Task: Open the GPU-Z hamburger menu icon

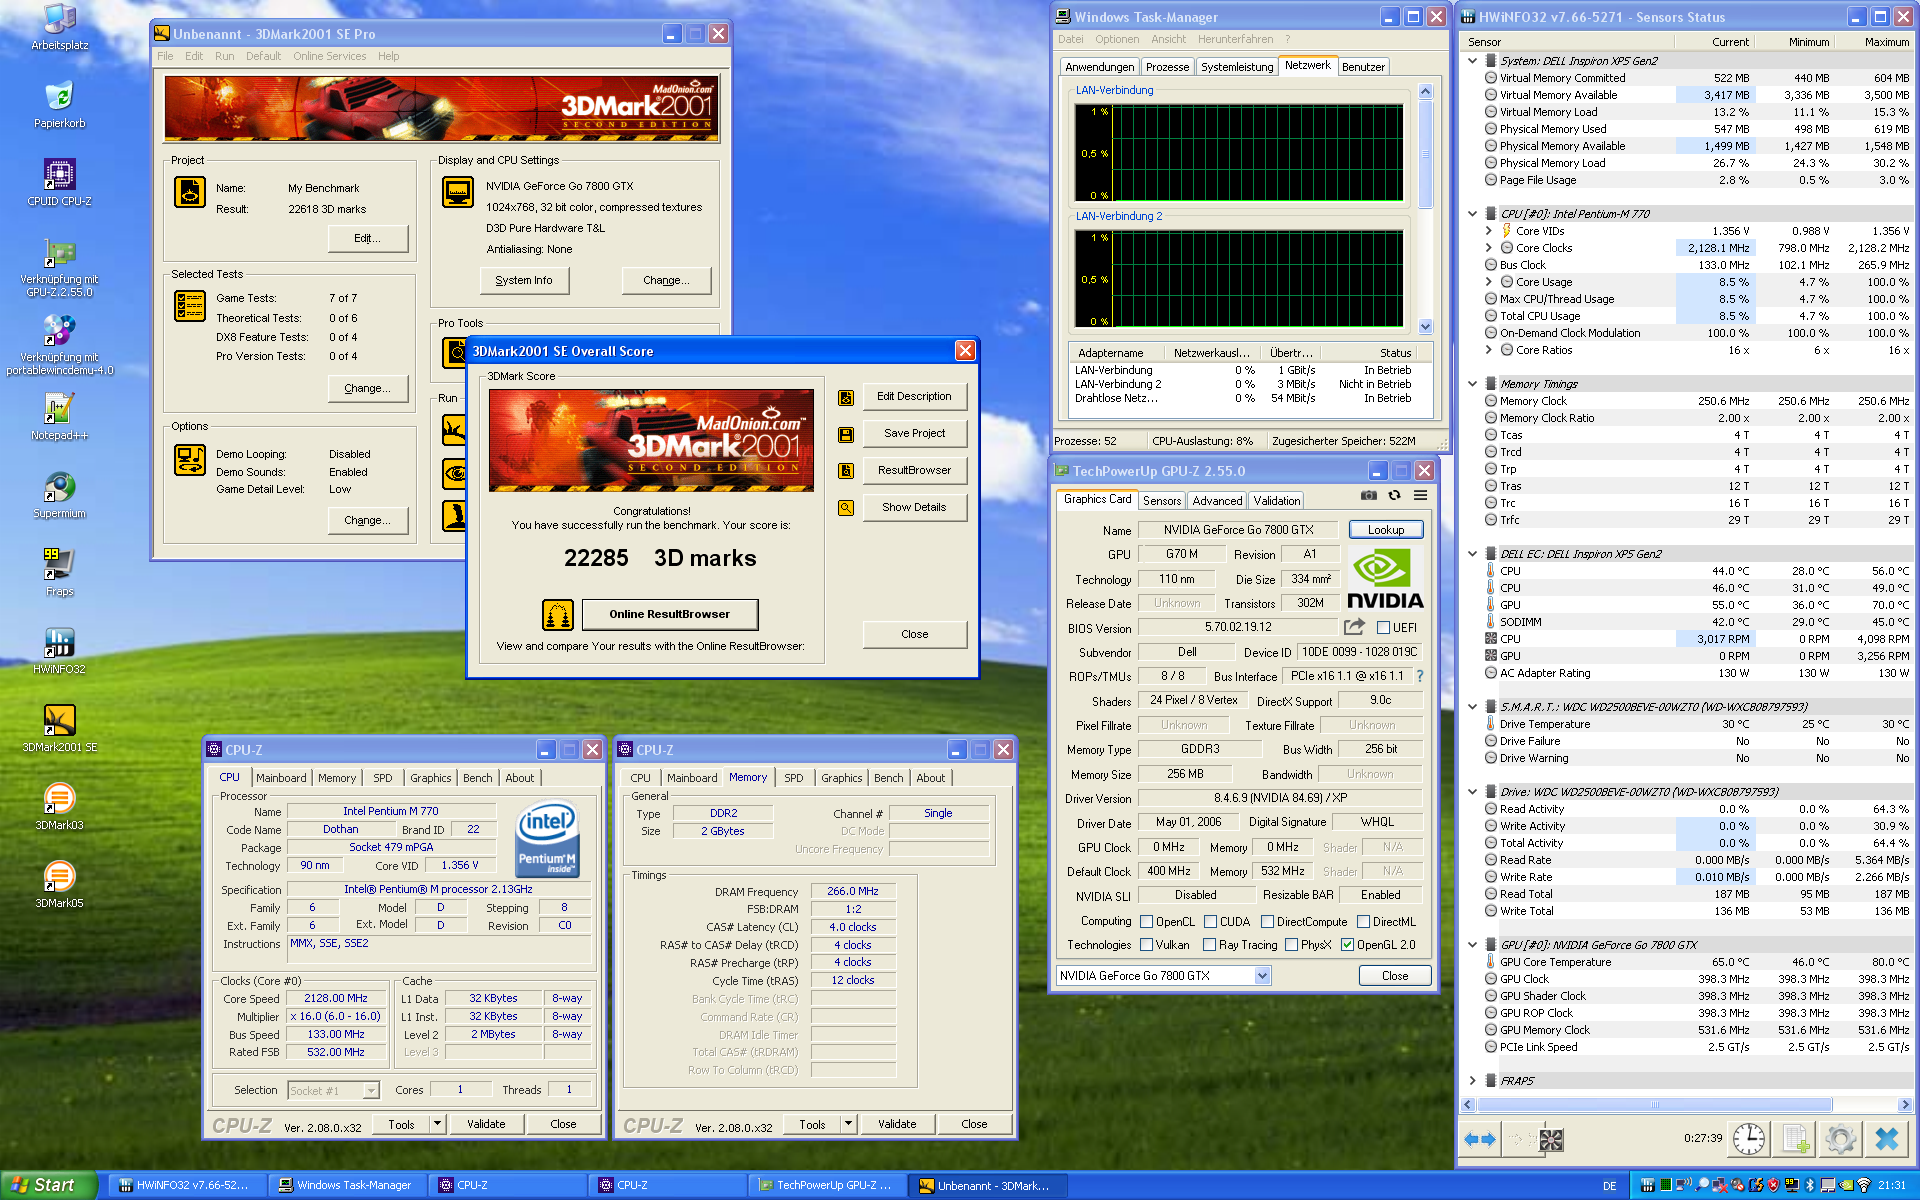Action: coord(1420,495)
